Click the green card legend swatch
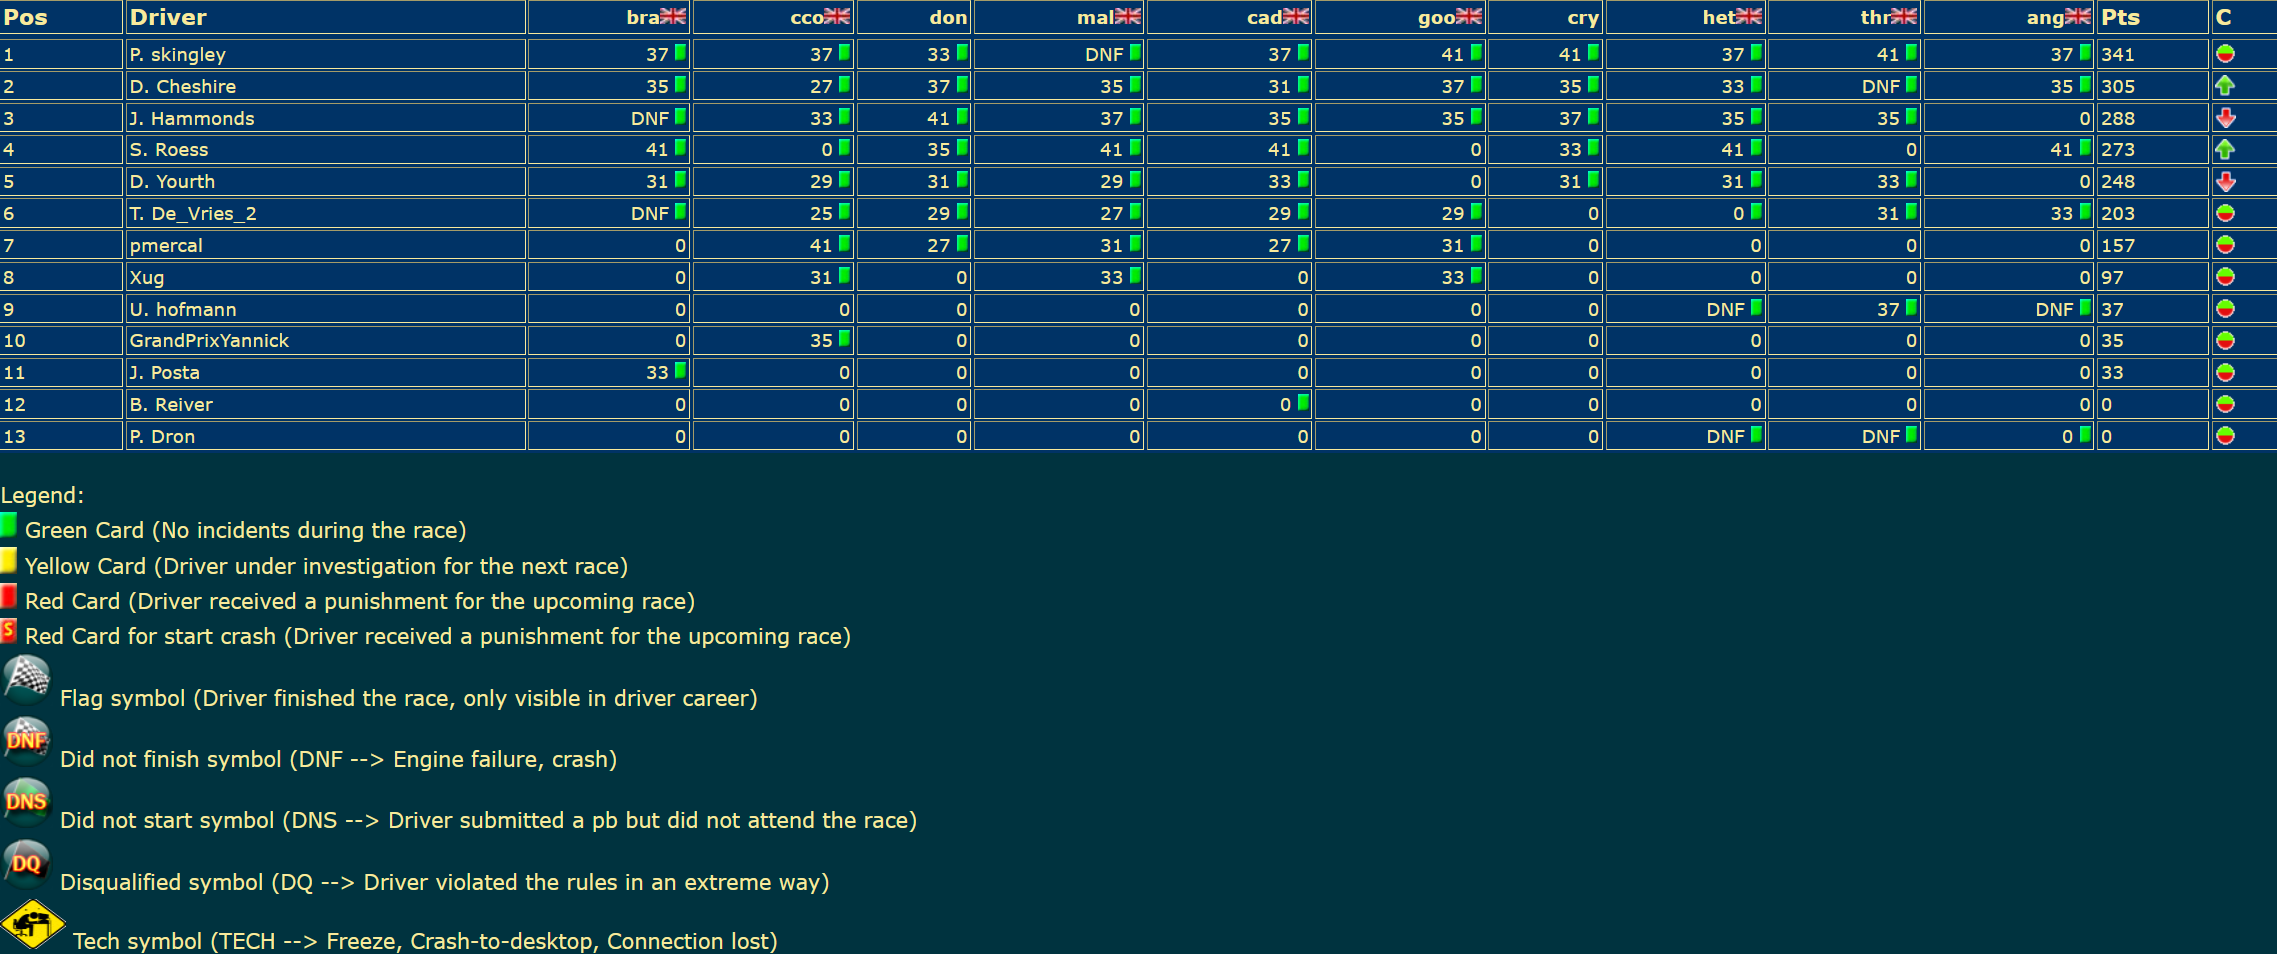 9,525
